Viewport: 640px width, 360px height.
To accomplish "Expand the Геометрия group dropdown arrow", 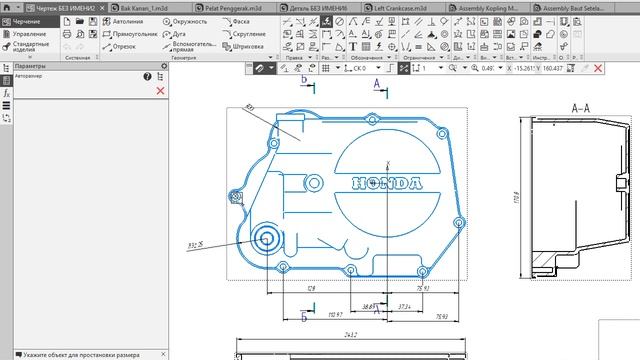I will pos(270,58).
